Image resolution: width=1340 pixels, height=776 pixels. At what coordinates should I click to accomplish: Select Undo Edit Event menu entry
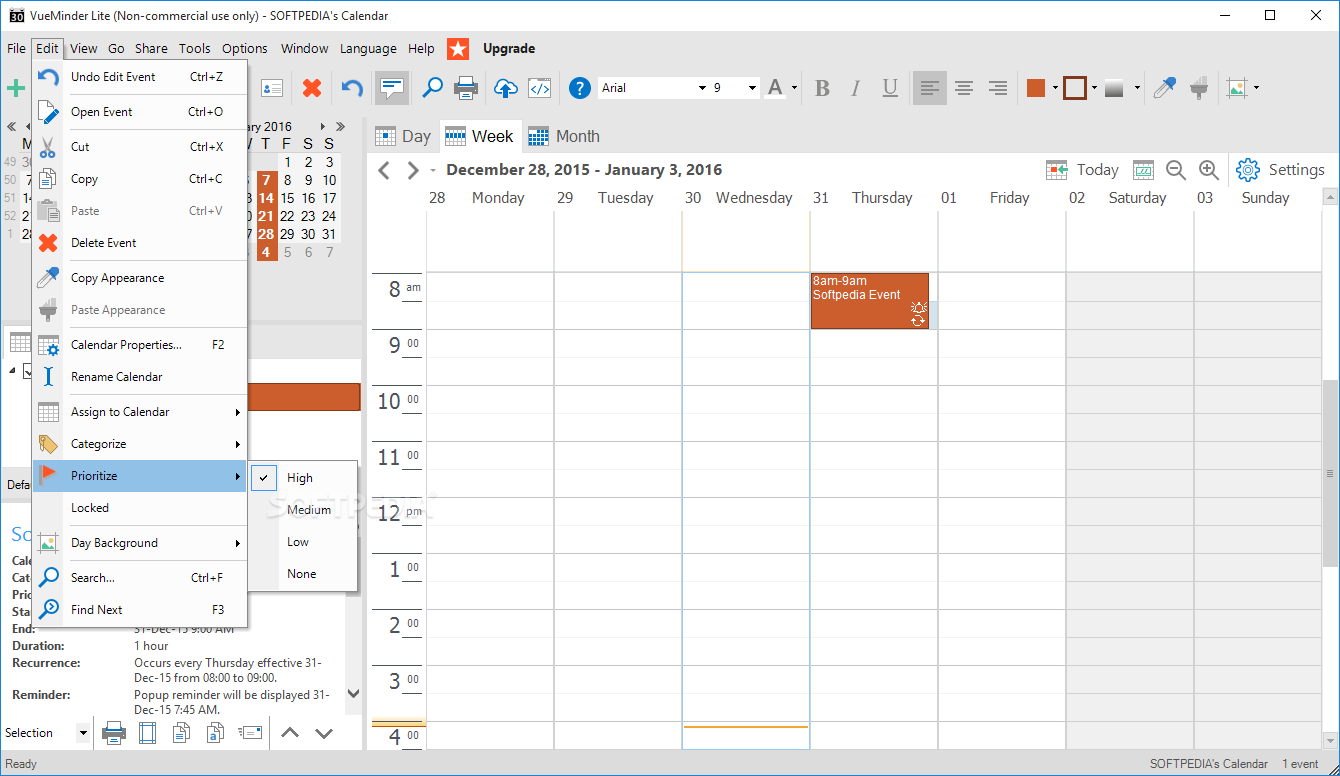coord(140,77)
